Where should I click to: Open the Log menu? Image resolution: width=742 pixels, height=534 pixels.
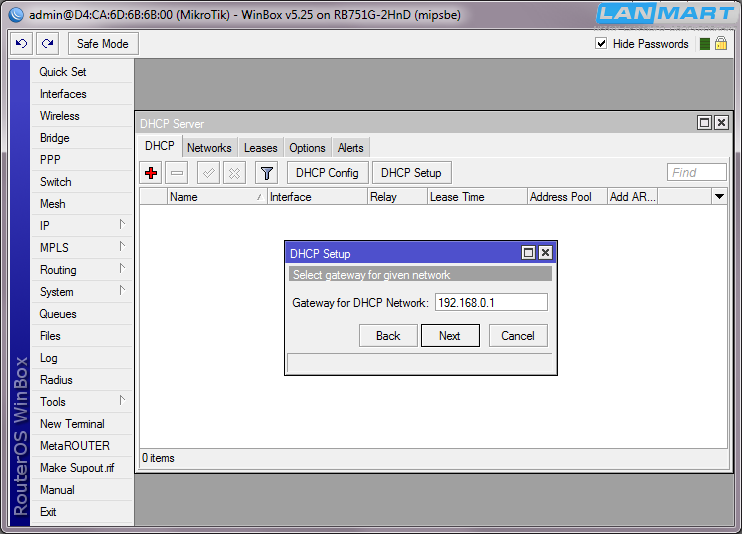click(x=81, y=358)
